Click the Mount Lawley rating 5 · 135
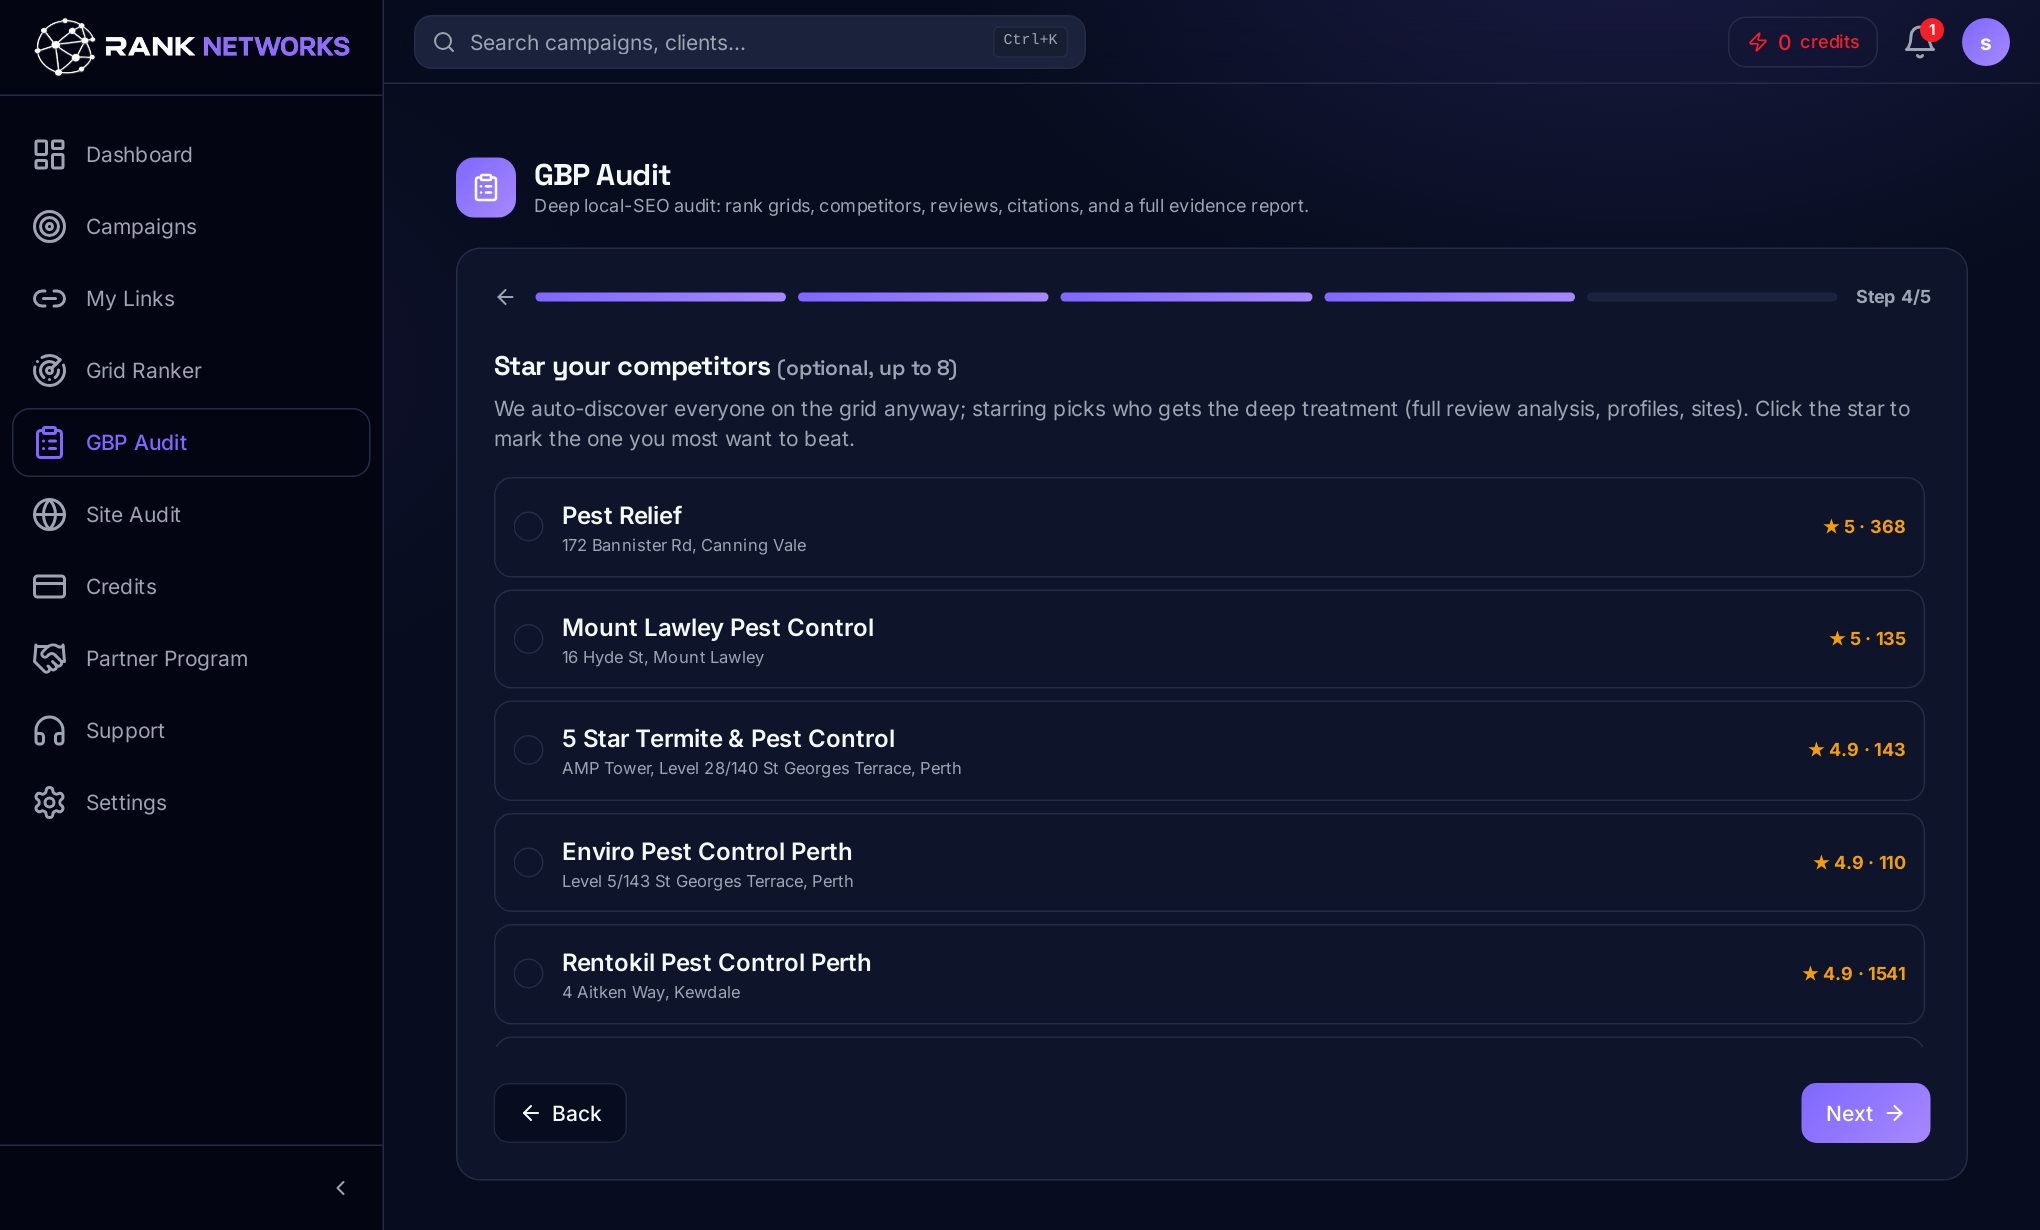 [1867, 638]
